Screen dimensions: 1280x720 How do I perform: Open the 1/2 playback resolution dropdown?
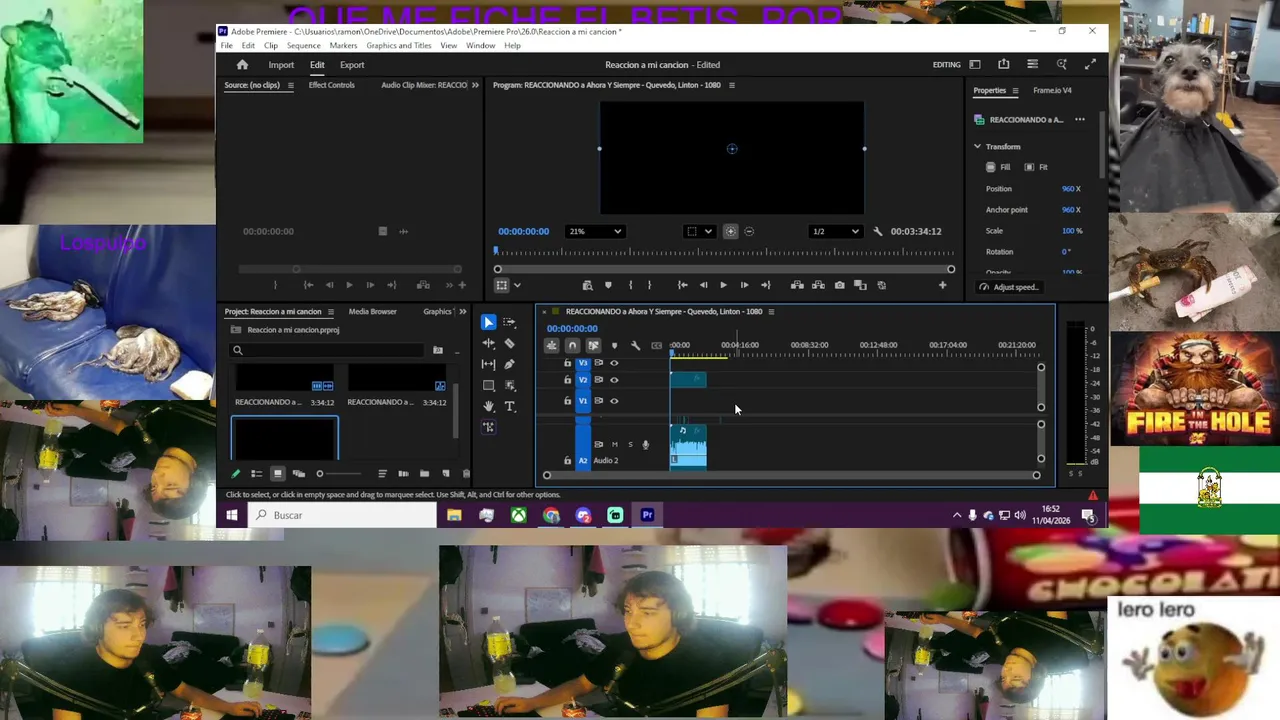pos(835,231)
